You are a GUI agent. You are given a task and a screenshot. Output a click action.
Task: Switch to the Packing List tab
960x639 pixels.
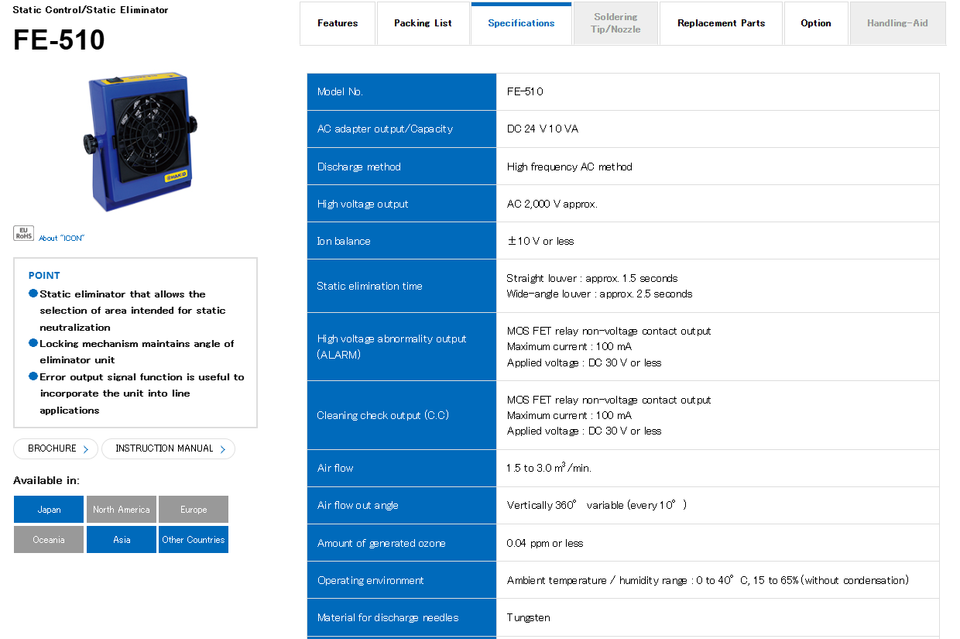[x=422, y=23]
